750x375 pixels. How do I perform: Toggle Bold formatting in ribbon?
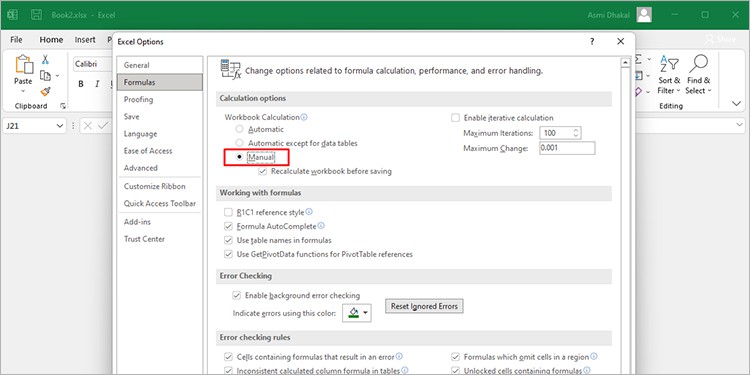pyautogui.click(x=81, y=84)
